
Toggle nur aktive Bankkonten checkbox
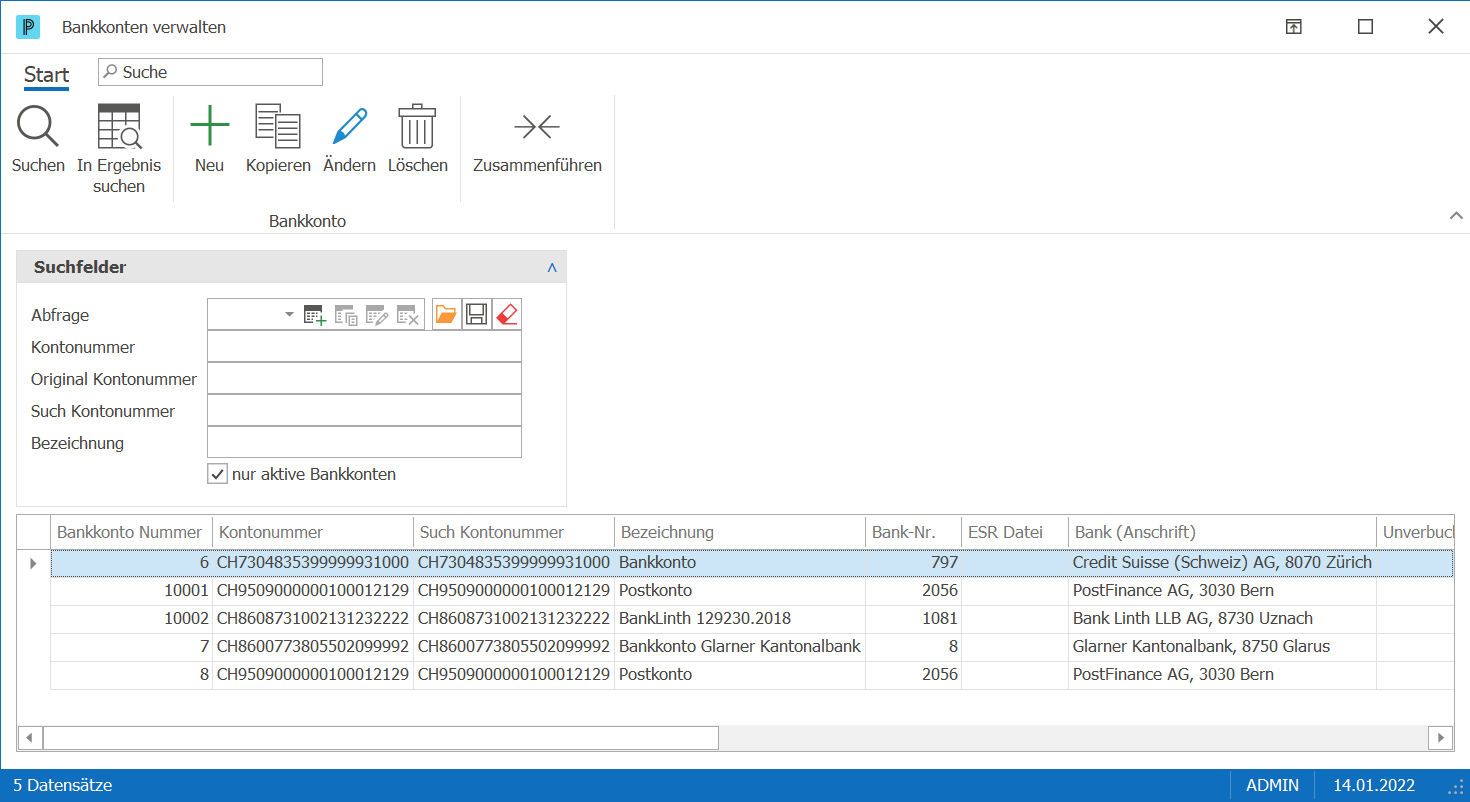pyautogui.click(x=217, y=474)
